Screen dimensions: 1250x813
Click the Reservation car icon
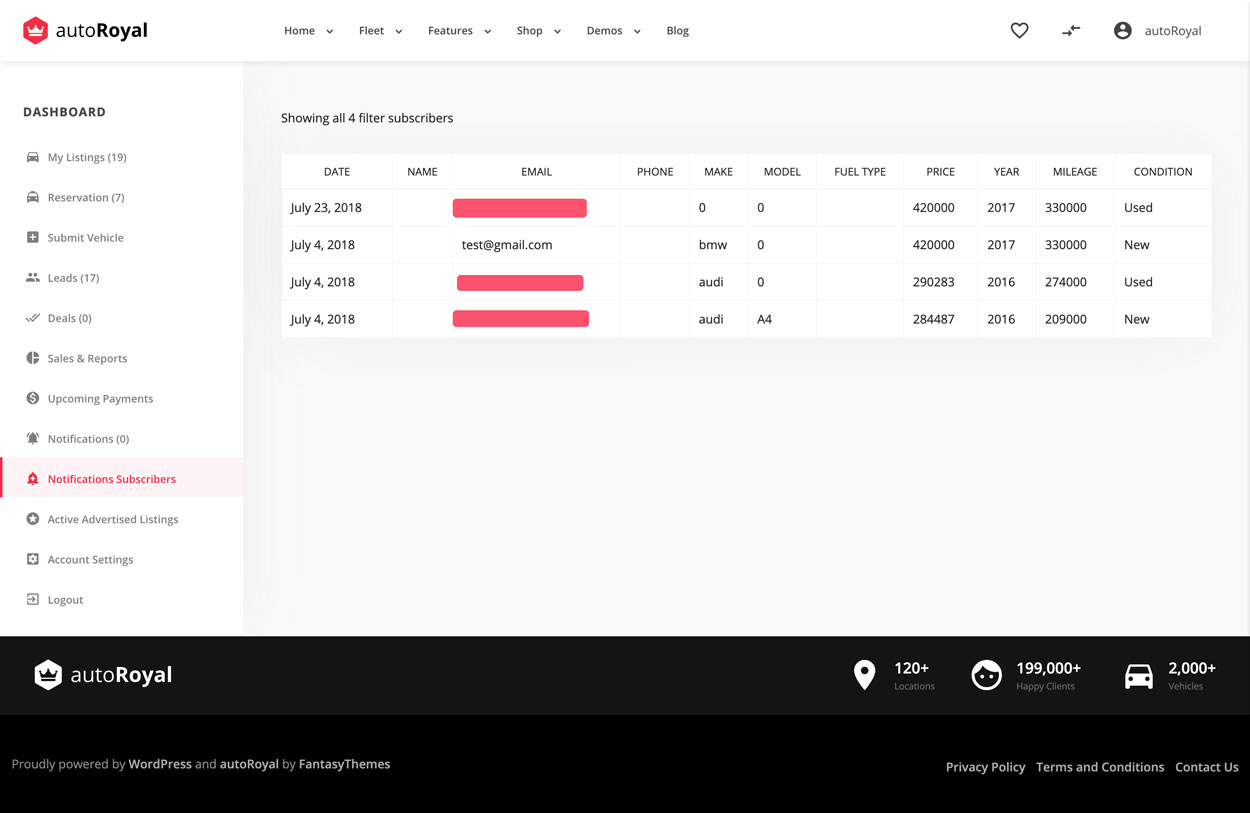(33, 197)
